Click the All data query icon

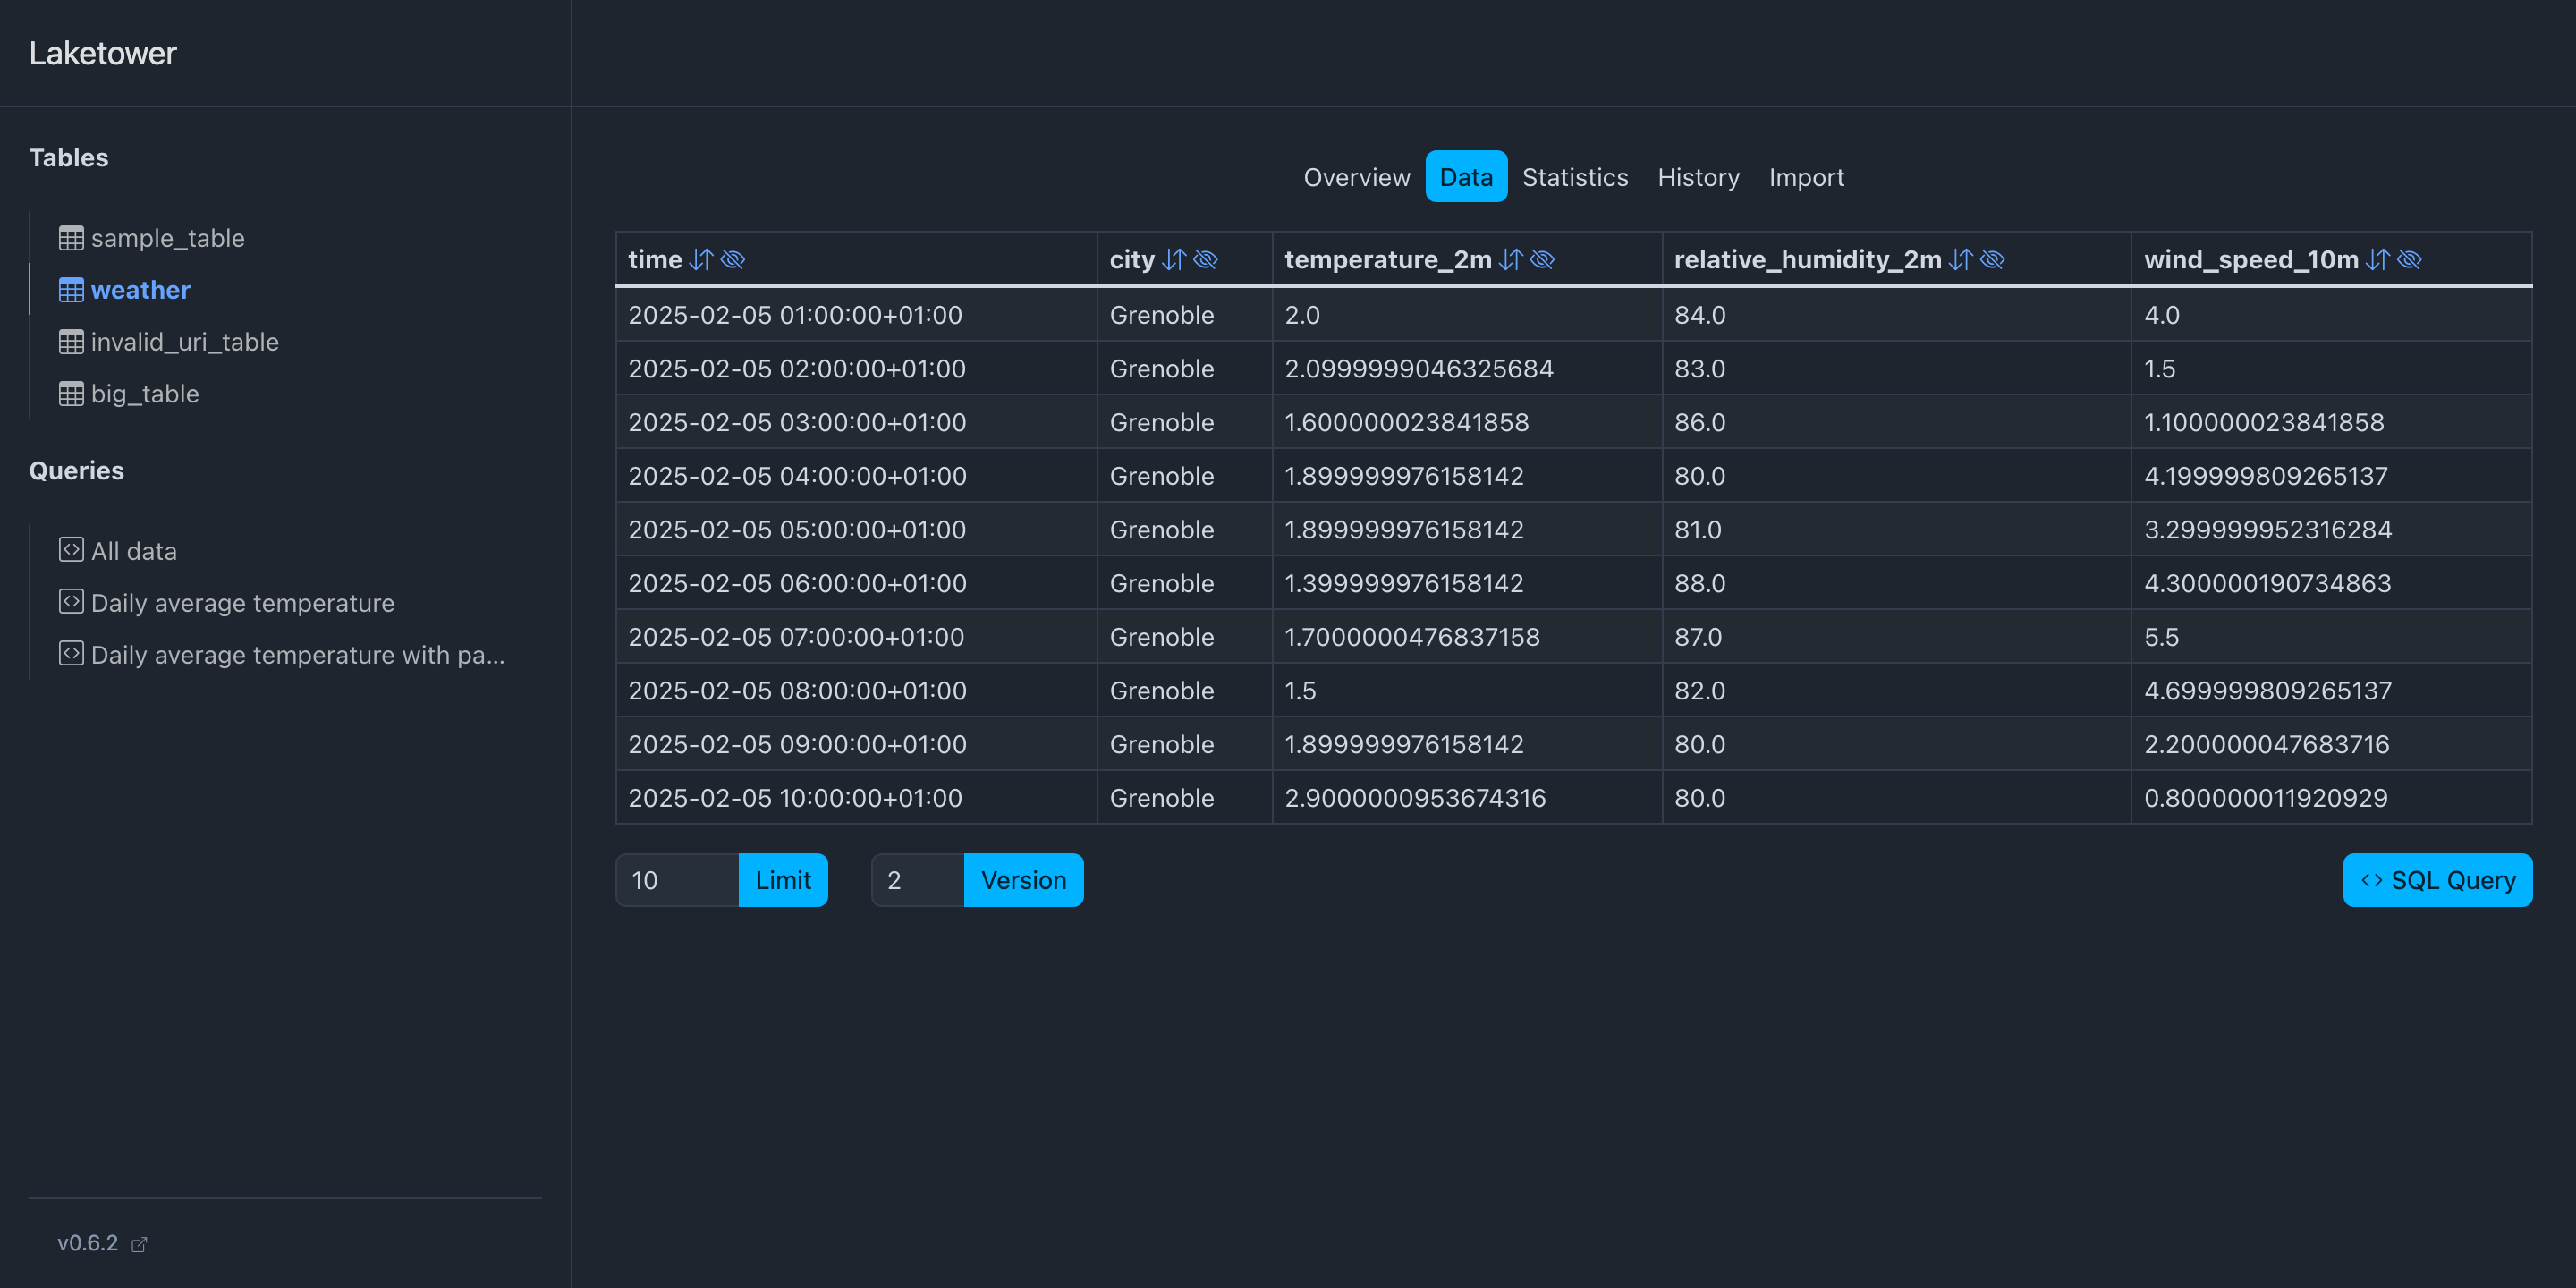(x=71, y=550)
